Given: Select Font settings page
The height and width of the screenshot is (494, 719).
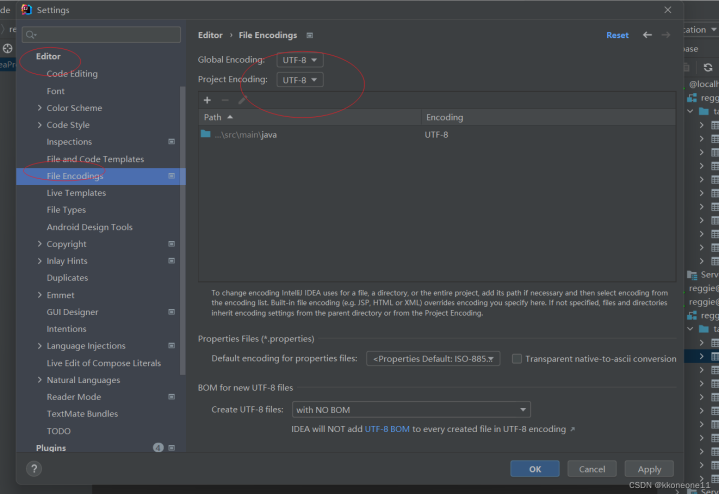Looking at the screenshot, I should click(x=55, y=91).
